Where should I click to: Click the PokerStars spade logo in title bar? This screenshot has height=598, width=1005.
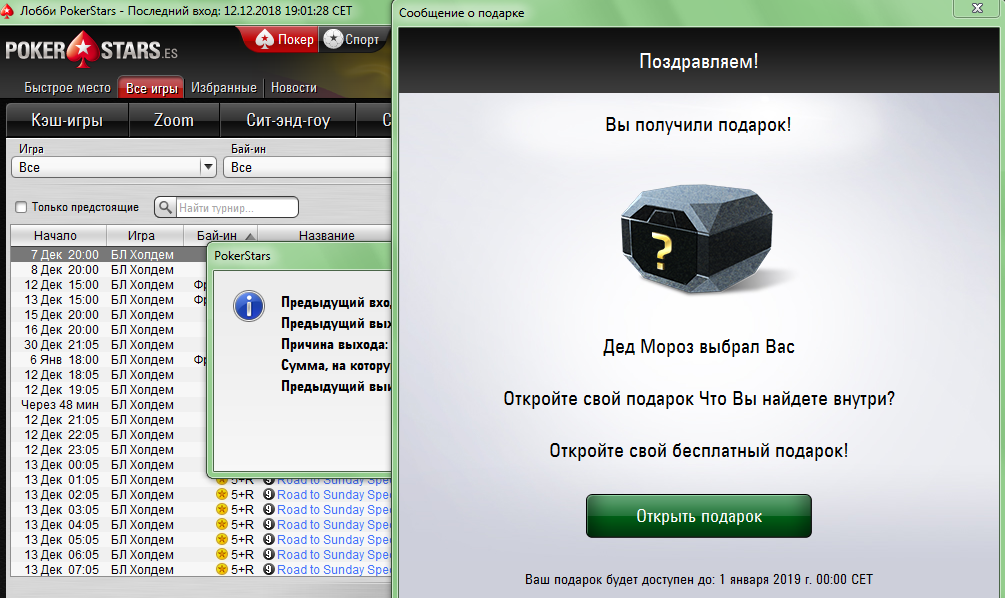click(7, 11)
